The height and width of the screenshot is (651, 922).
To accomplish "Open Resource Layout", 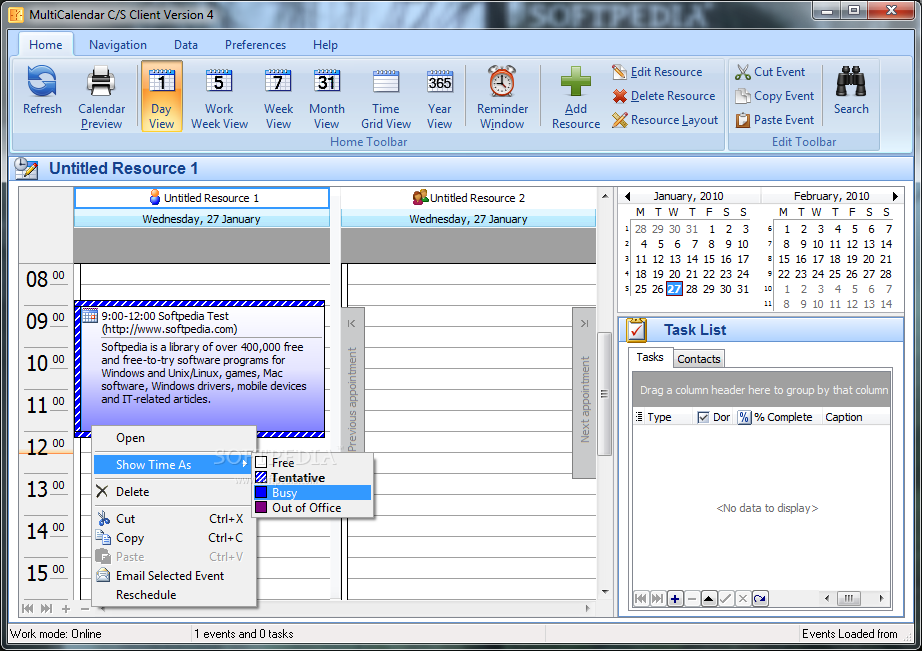I will click(x=665, y=120).
